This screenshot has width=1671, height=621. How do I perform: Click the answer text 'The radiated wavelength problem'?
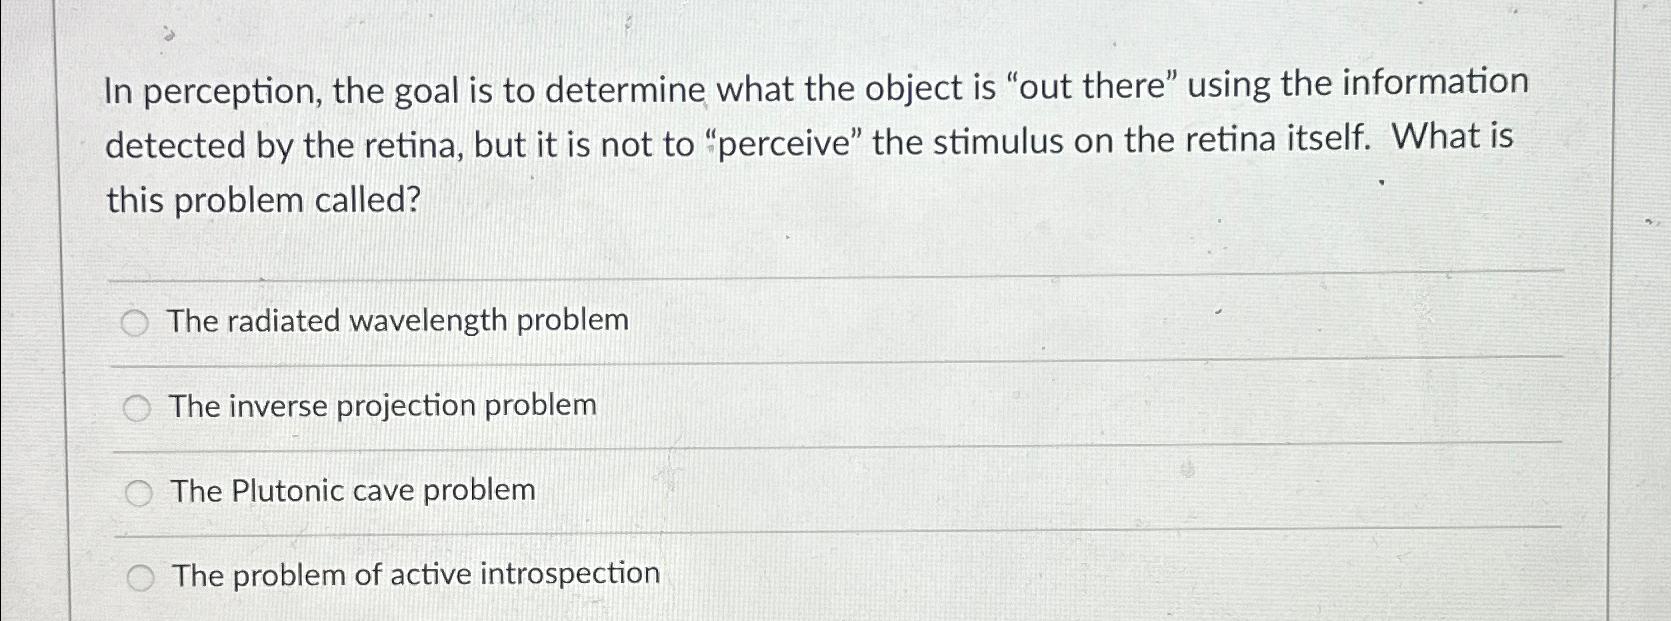point(396,321)
